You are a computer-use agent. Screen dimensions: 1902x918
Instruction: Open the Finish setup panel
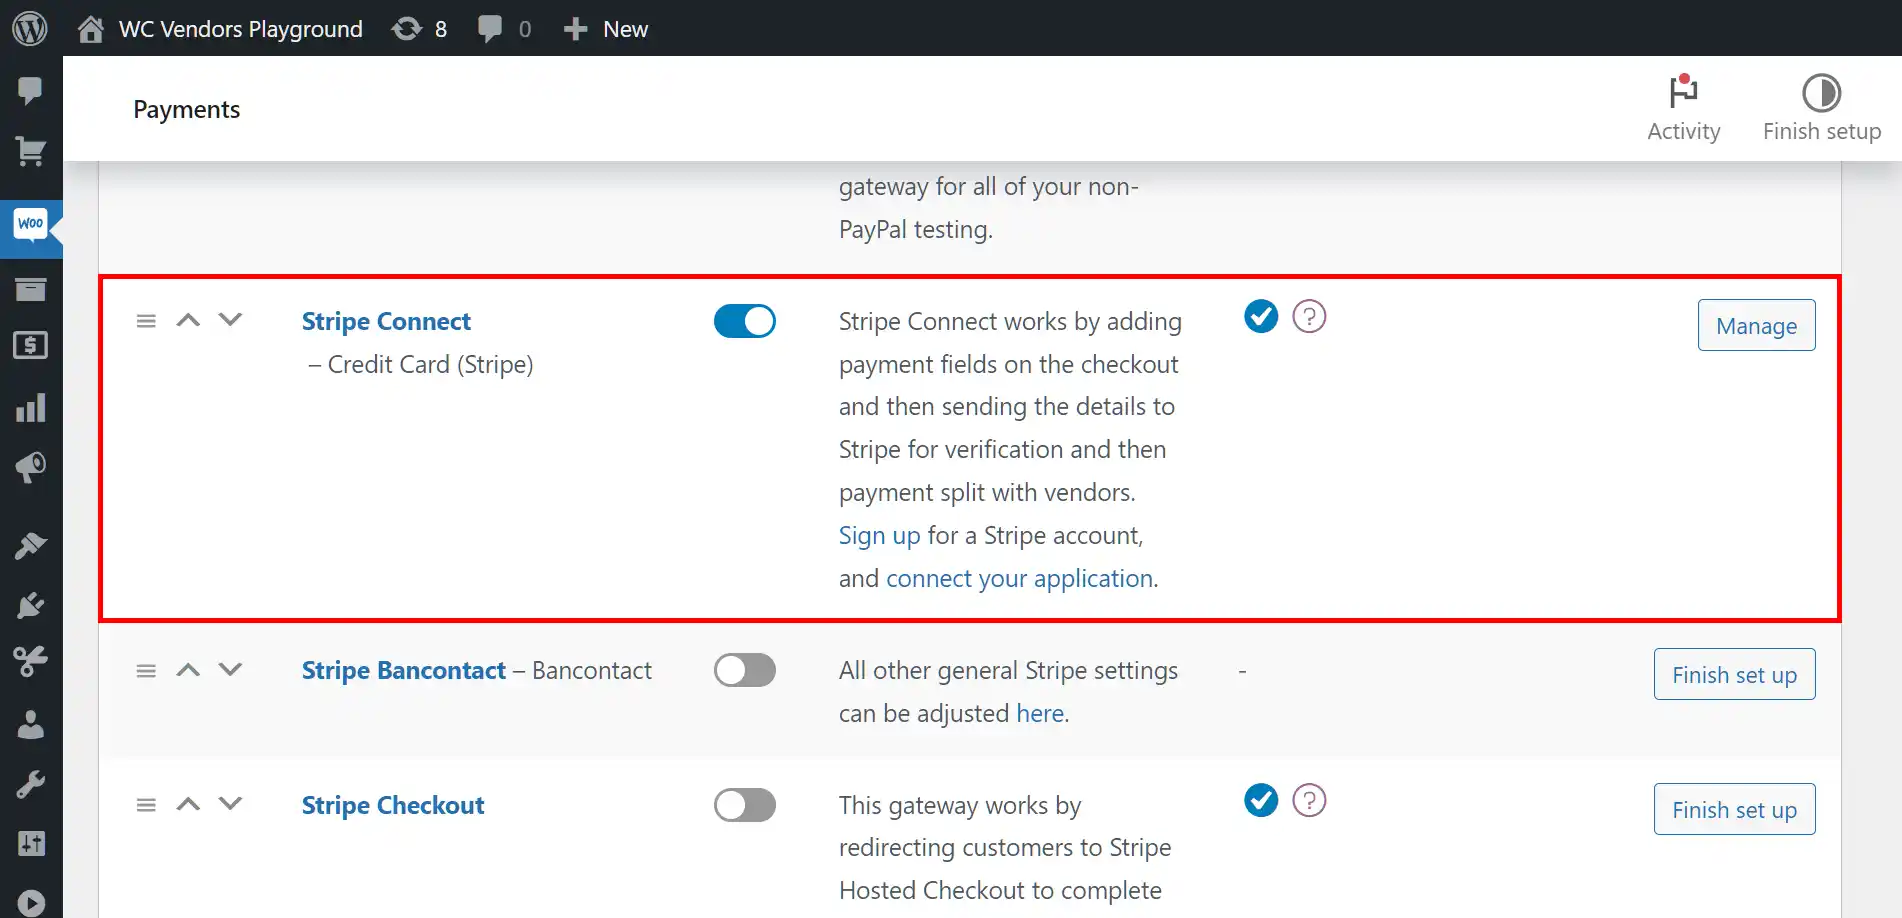coord(1822,109)
